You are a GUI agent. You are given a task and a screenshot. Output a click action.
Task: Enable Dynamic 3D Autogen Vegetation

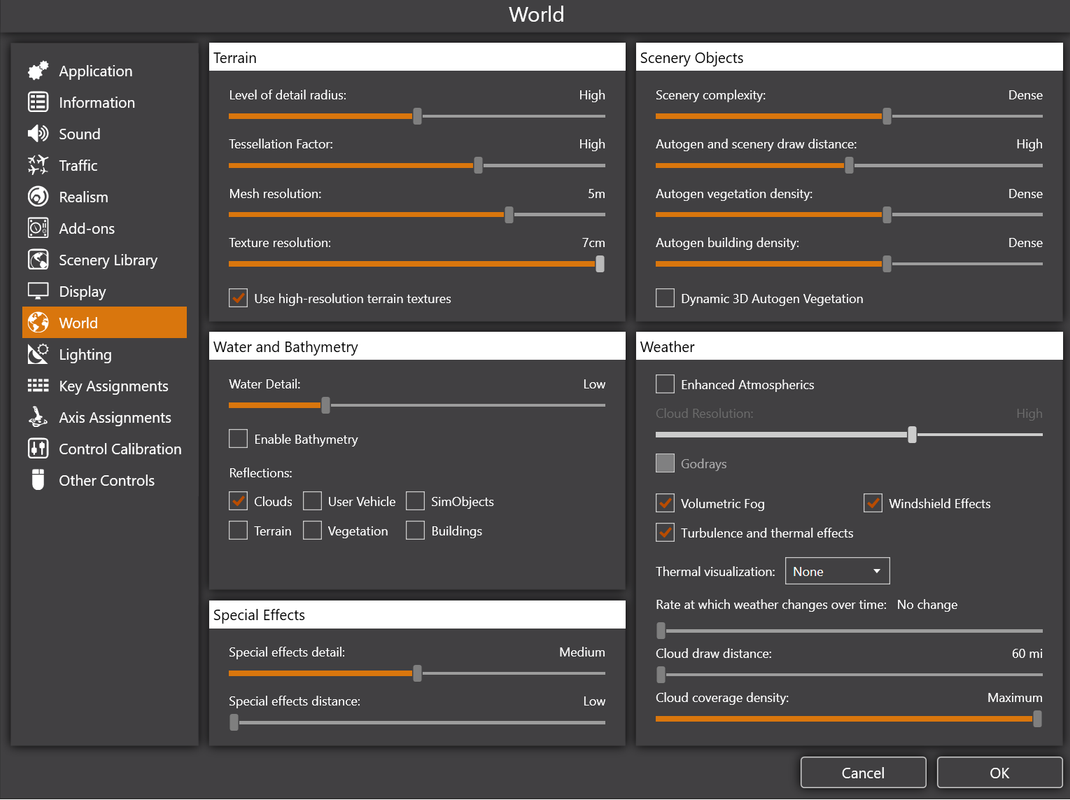pos(665,298)
